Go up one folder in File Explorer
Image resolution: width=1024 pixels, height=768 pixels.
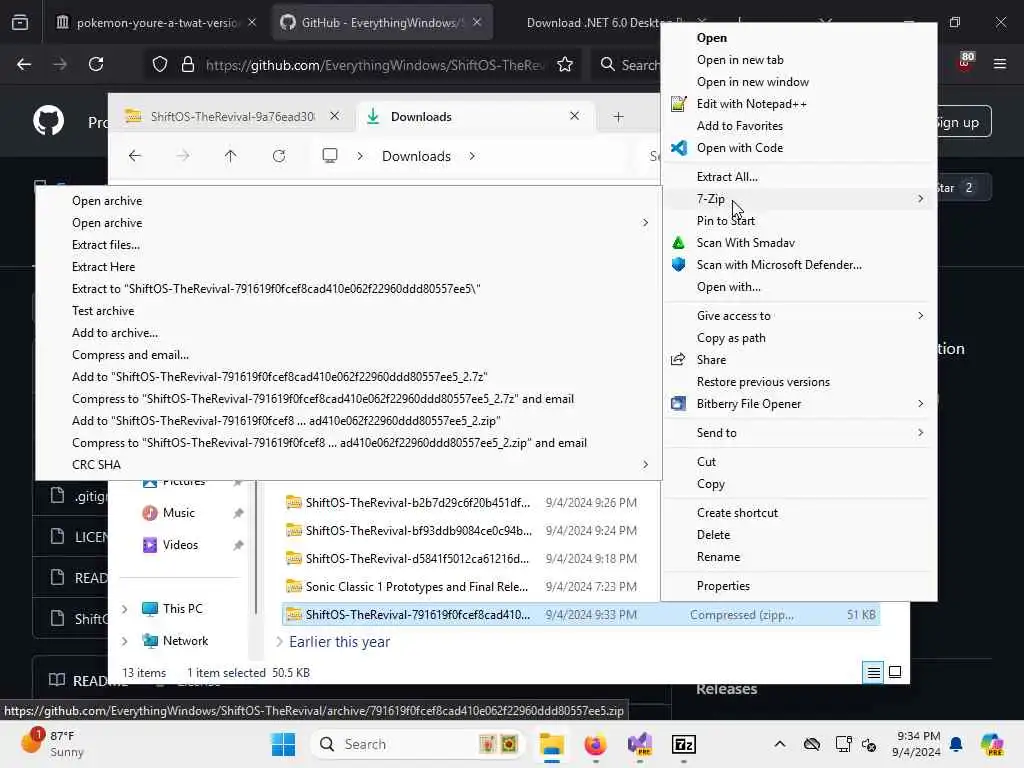(x=231, y=155)
